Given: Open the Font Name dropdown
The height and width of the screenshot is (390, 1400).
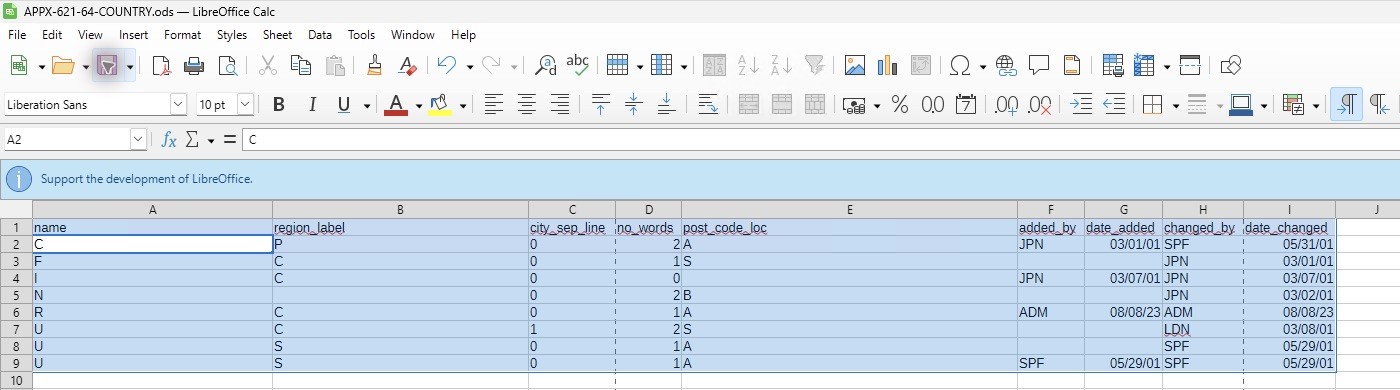Looking at the screenshot, I should point(178,104).
